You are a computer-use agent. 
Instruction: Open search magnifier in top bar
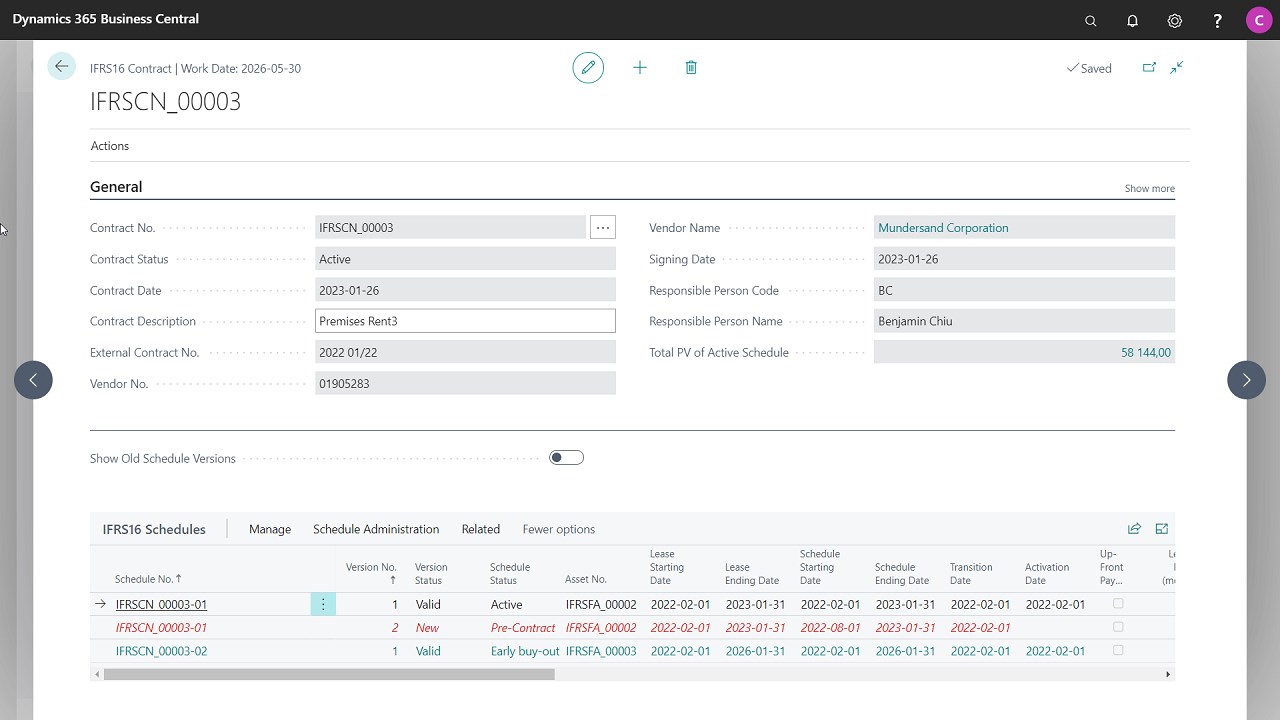pyautogui.click(x=1091, y=20)
